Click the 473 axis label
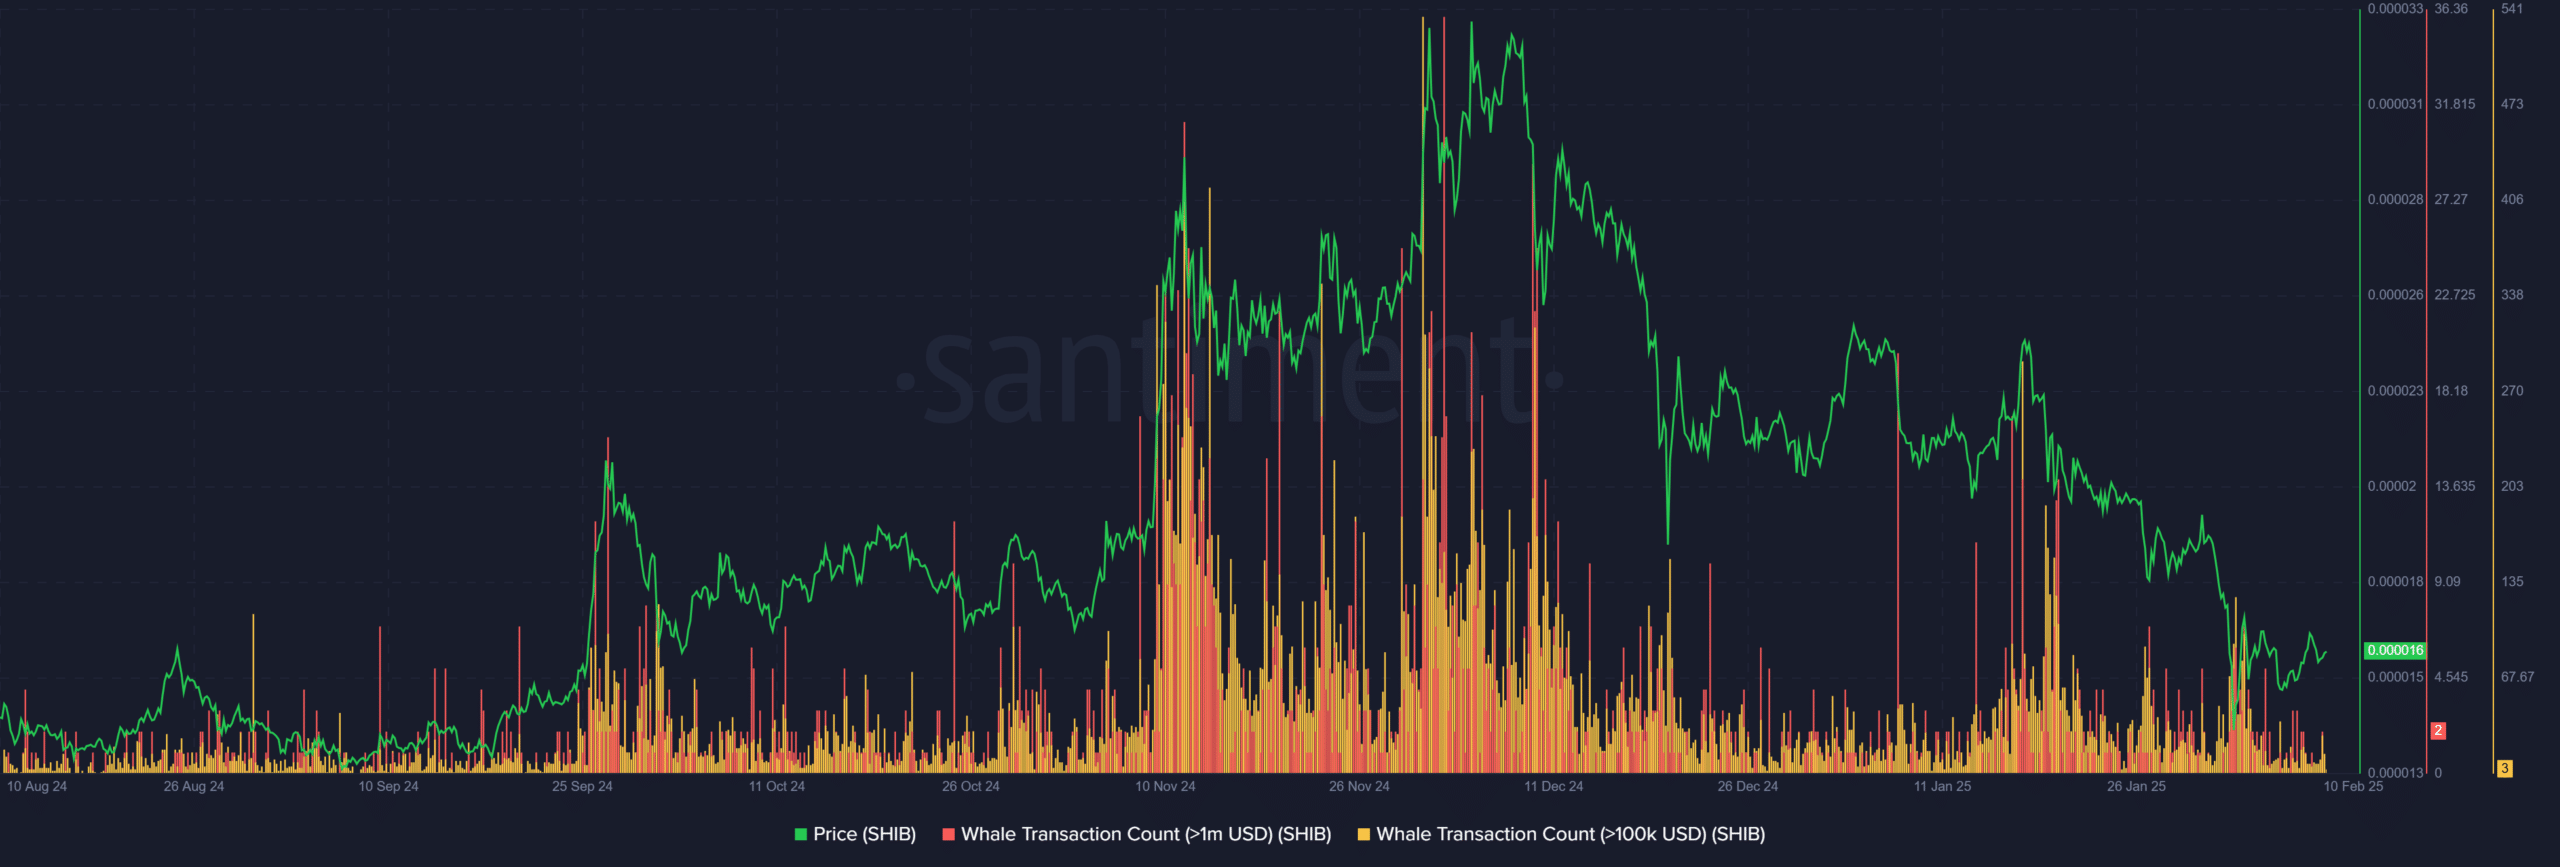Viewport: 2560px width, 867px height. (x=2512, y=104)
